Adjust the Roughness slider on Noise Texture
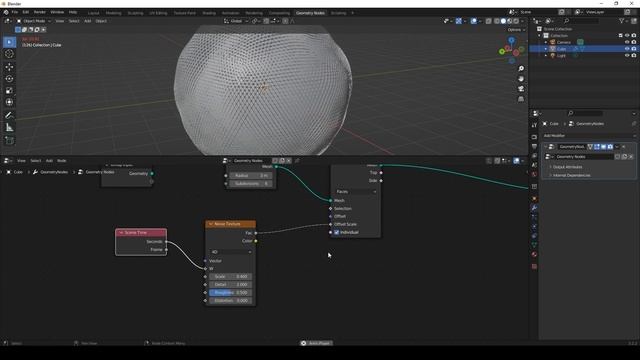 [231, 292]
